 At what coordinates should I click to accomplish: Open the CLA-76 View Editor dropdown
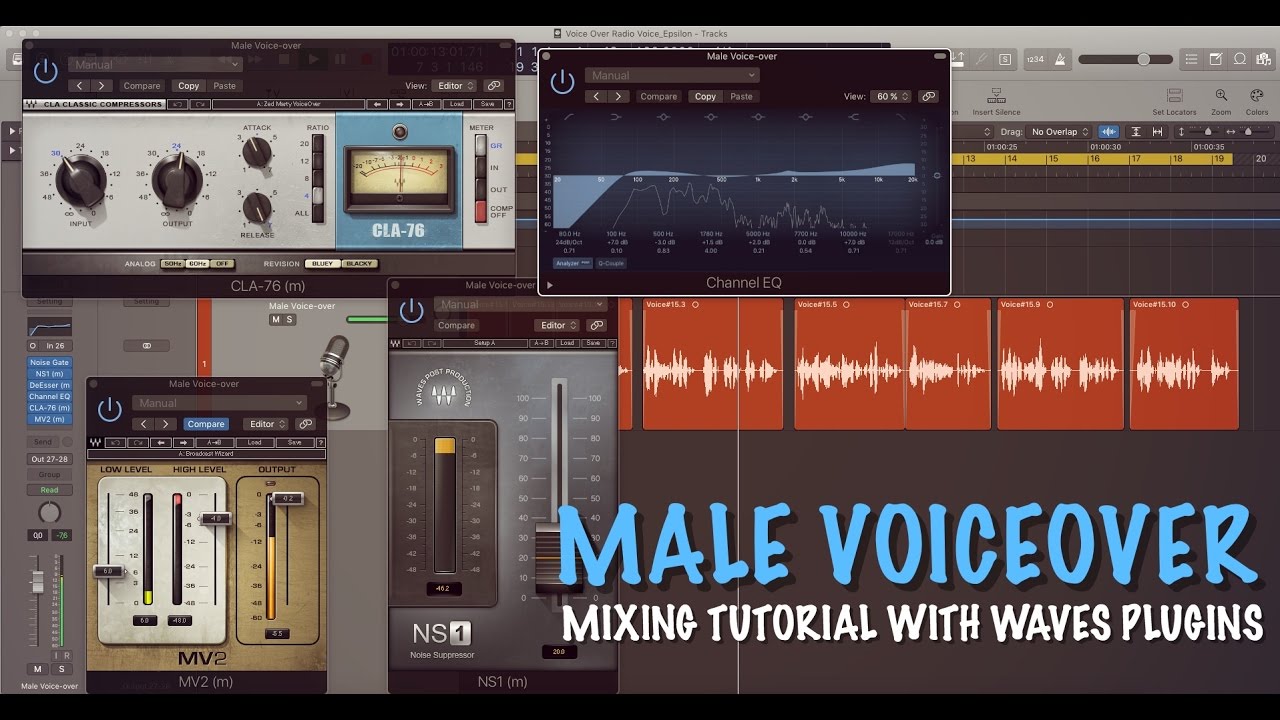[x=455, y=86]
